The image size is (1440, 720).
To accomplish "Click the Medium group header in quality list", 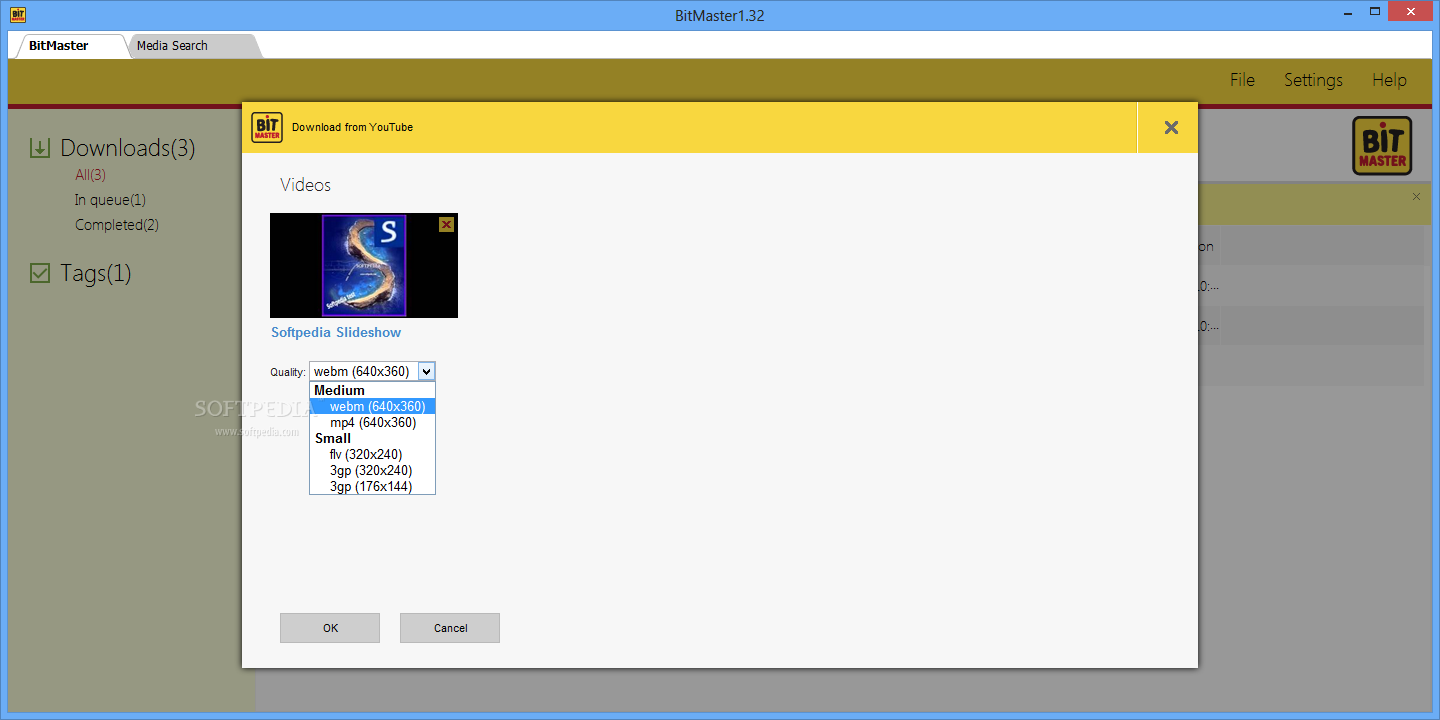I will click(372, 390).
